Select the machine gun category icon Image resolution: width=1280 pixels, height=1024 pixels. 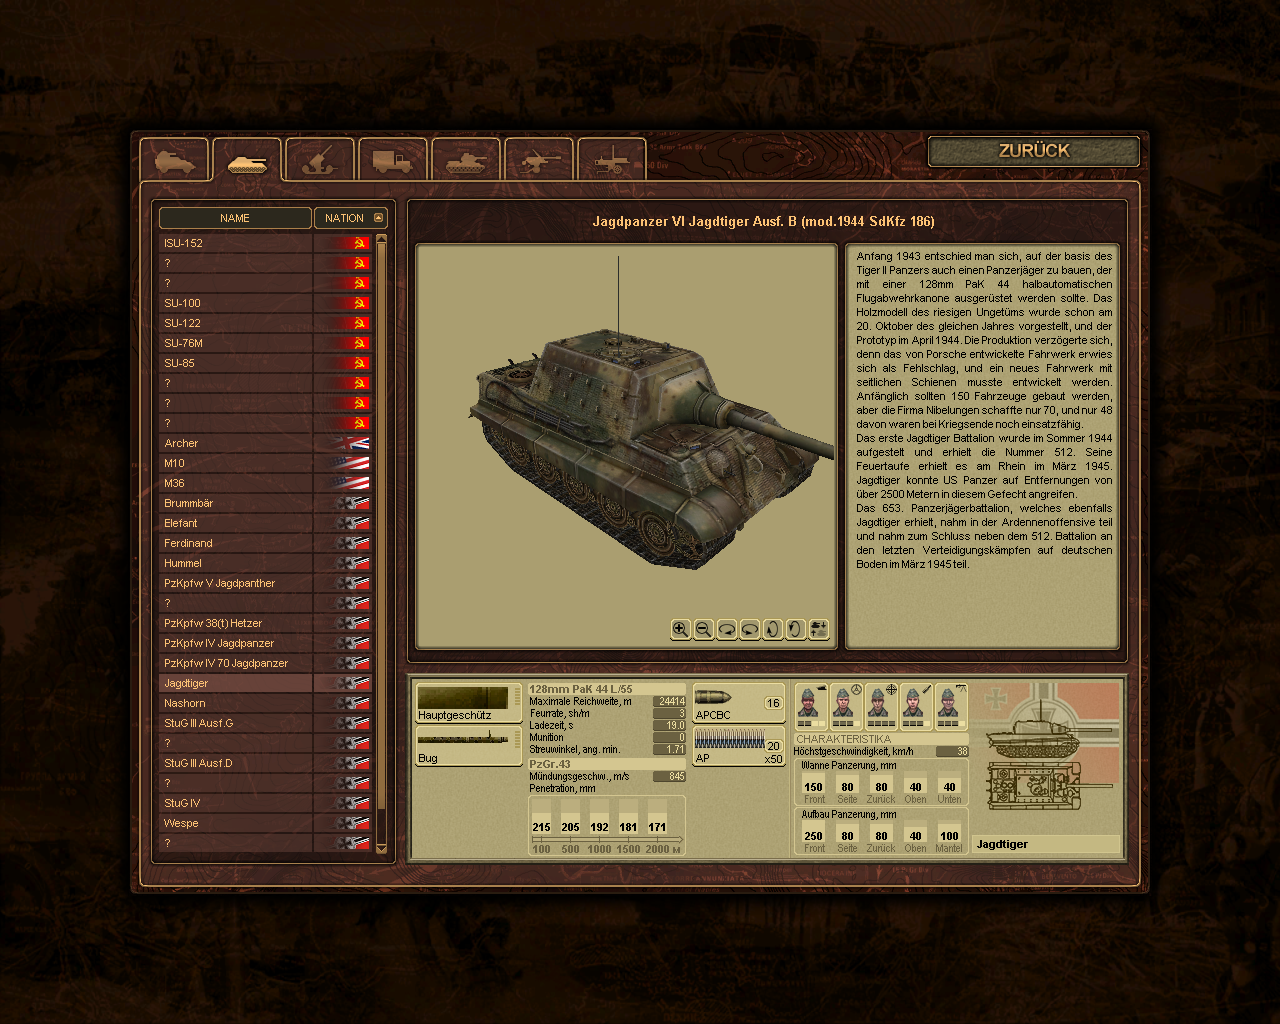click(611, 160)
